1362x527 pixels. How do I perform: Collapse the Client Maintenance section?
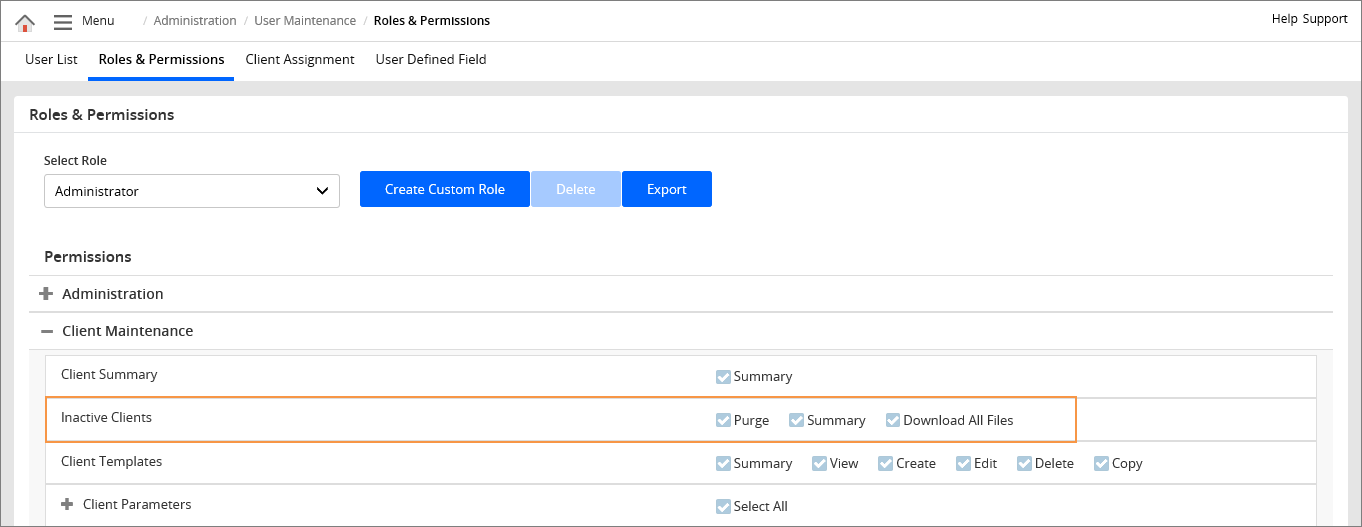click(x=46, y=331)
